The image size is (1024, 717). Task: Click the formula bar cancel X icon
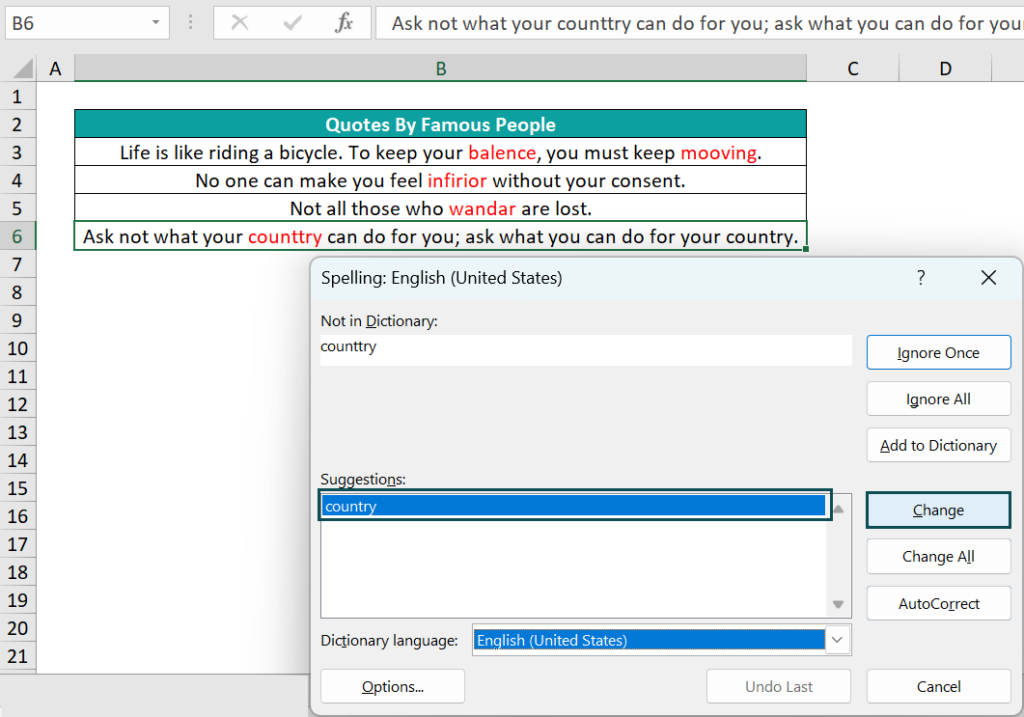coord(240,22)
